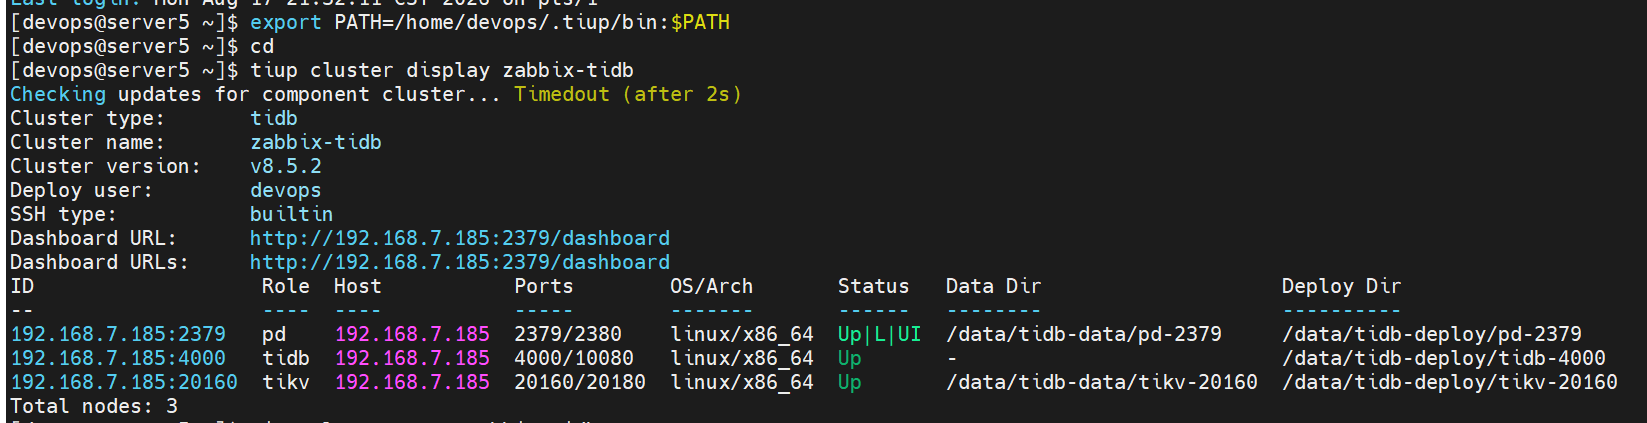1647x423 pixels.
Task: Click the pd node ID 192.168.7.185:2379
Action: tap(118, 334)
